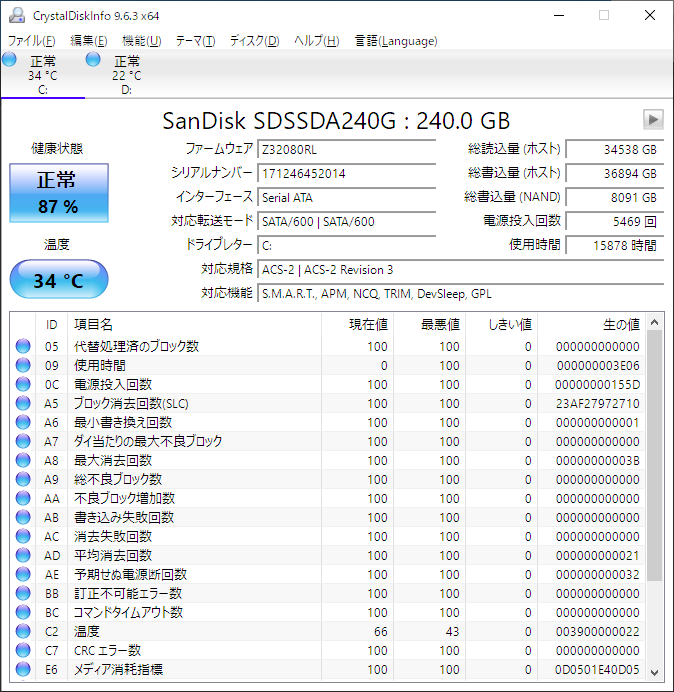Click the next disk arrow button
The image size is (674, 692).
tap(653, 119)
